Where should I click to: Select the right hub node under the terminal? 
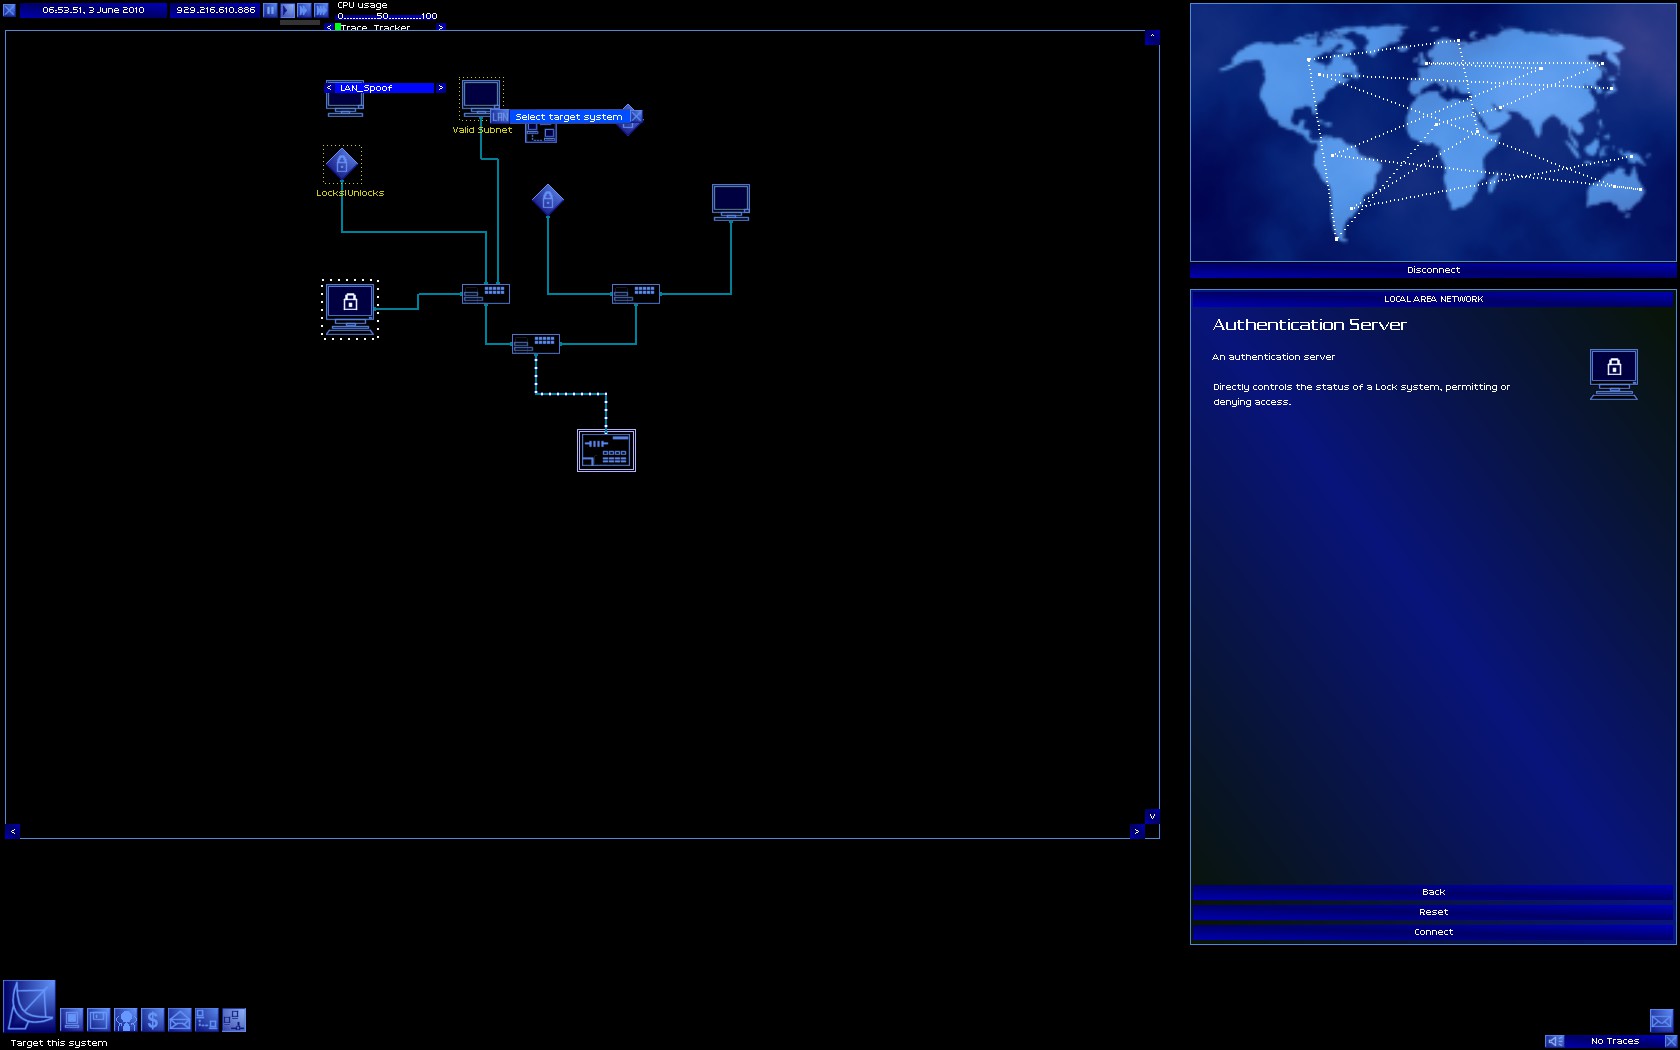[x=636, y=294]
